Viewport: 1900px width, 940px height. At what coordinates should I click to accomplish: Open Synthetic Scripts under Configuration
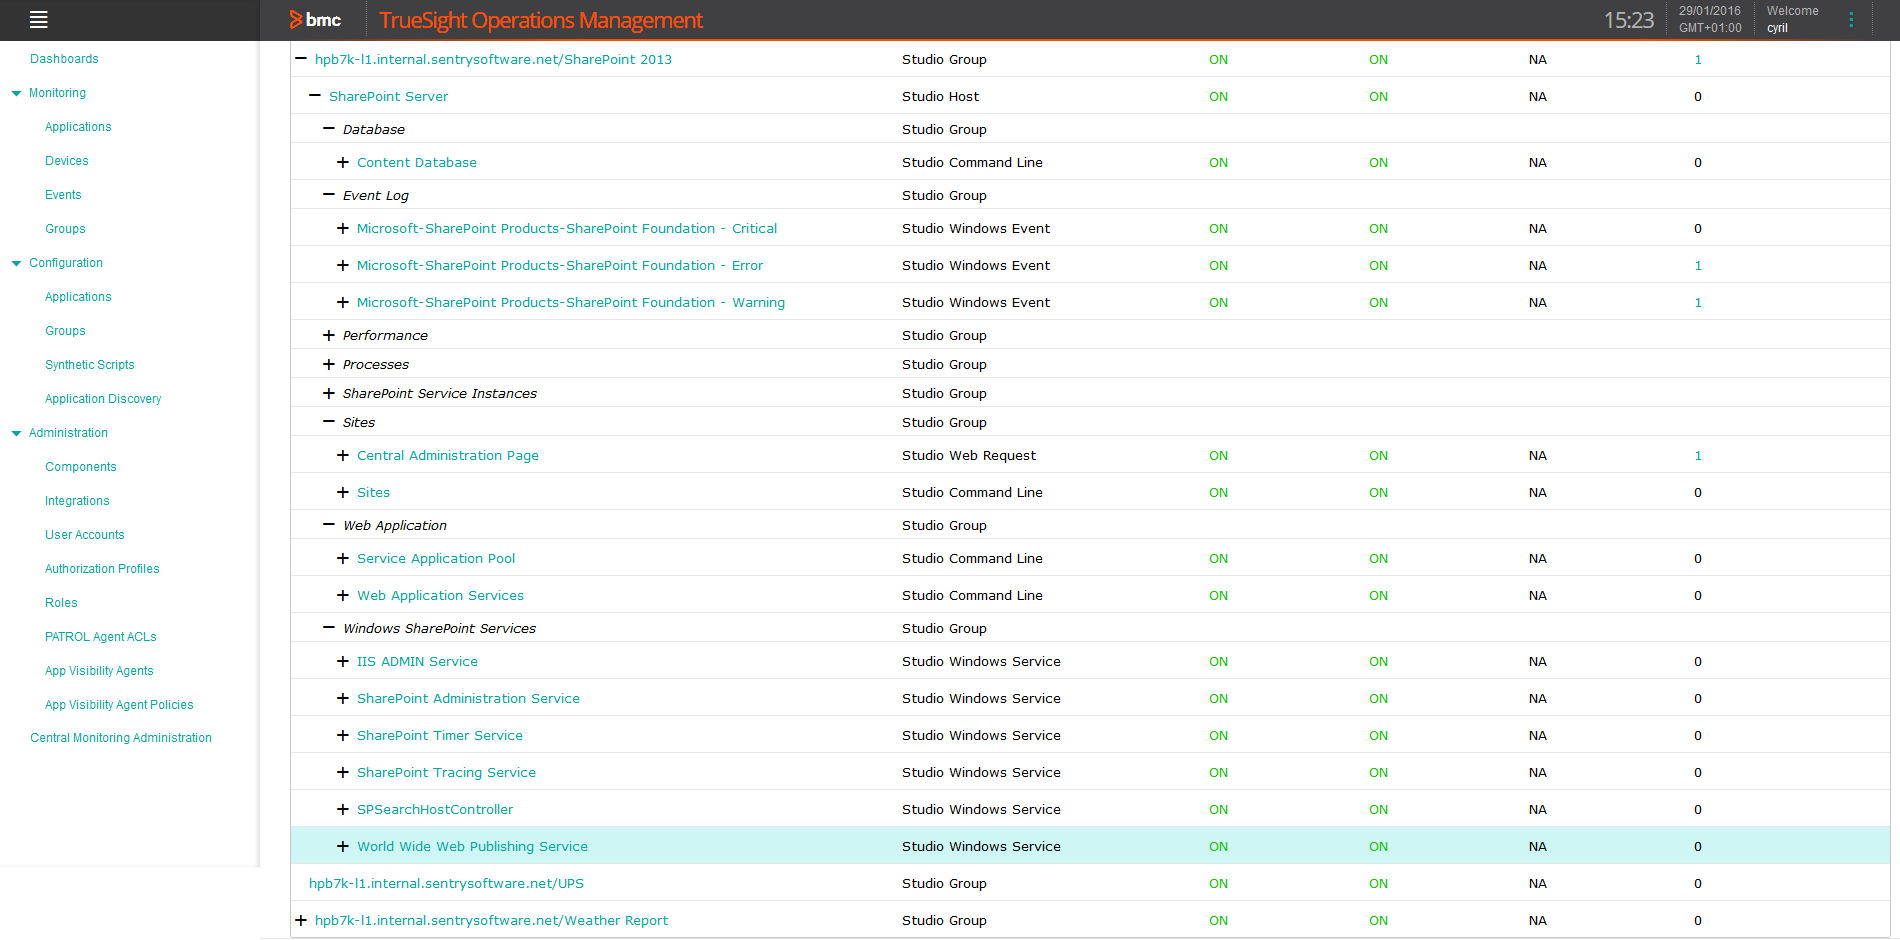point(90,365)
